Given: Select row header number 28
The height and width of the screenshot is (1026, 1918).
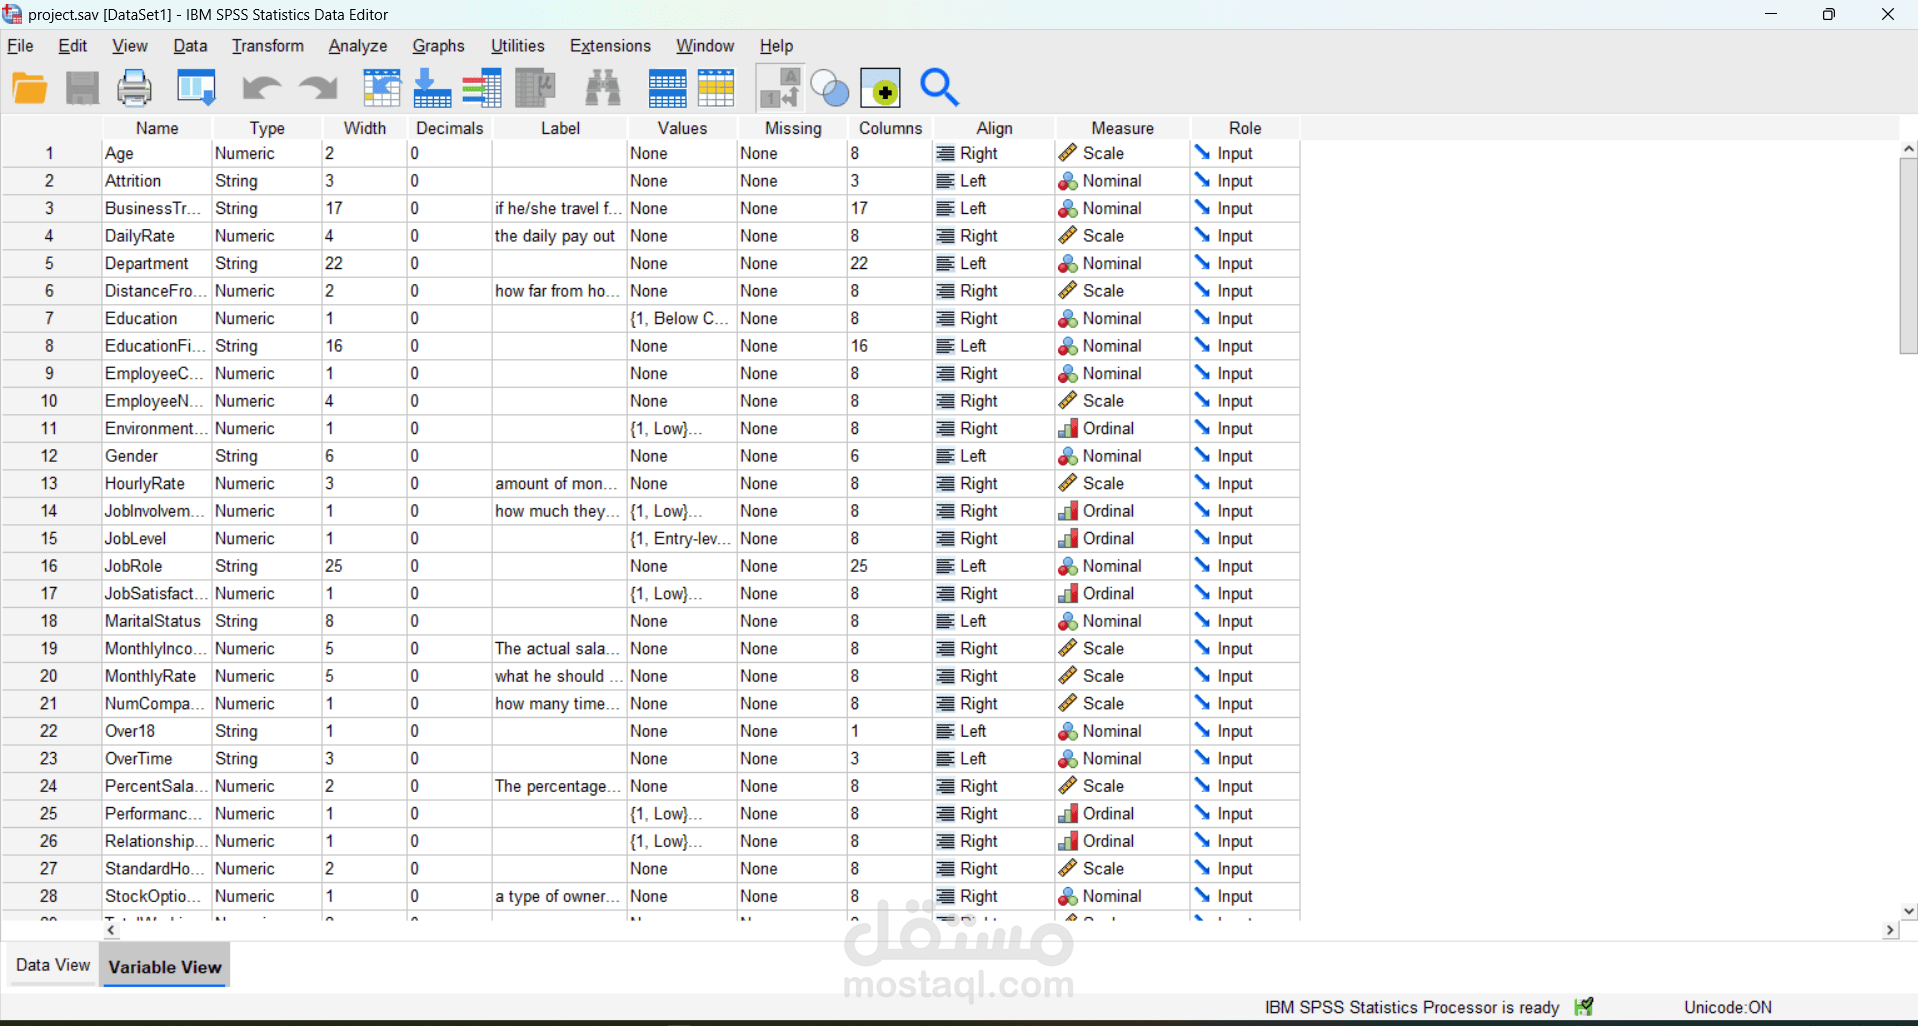Looking at the screenshot, I should click(x=49, y=896).
